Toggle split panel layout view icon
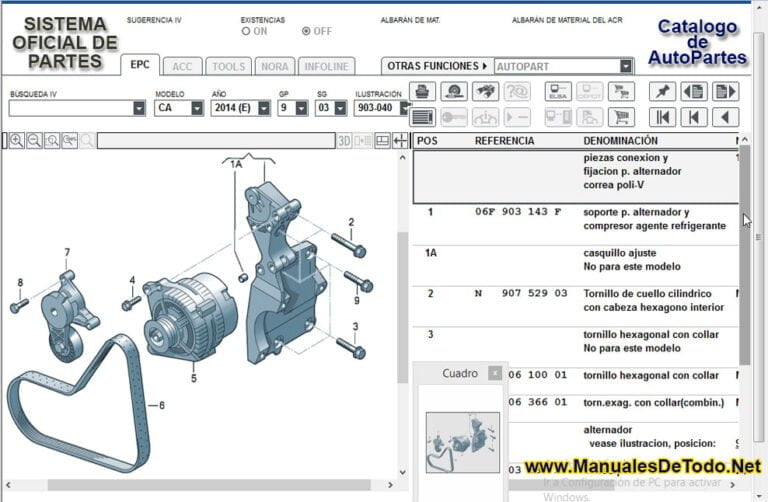 pyautogui.click(x=382, y=141)
